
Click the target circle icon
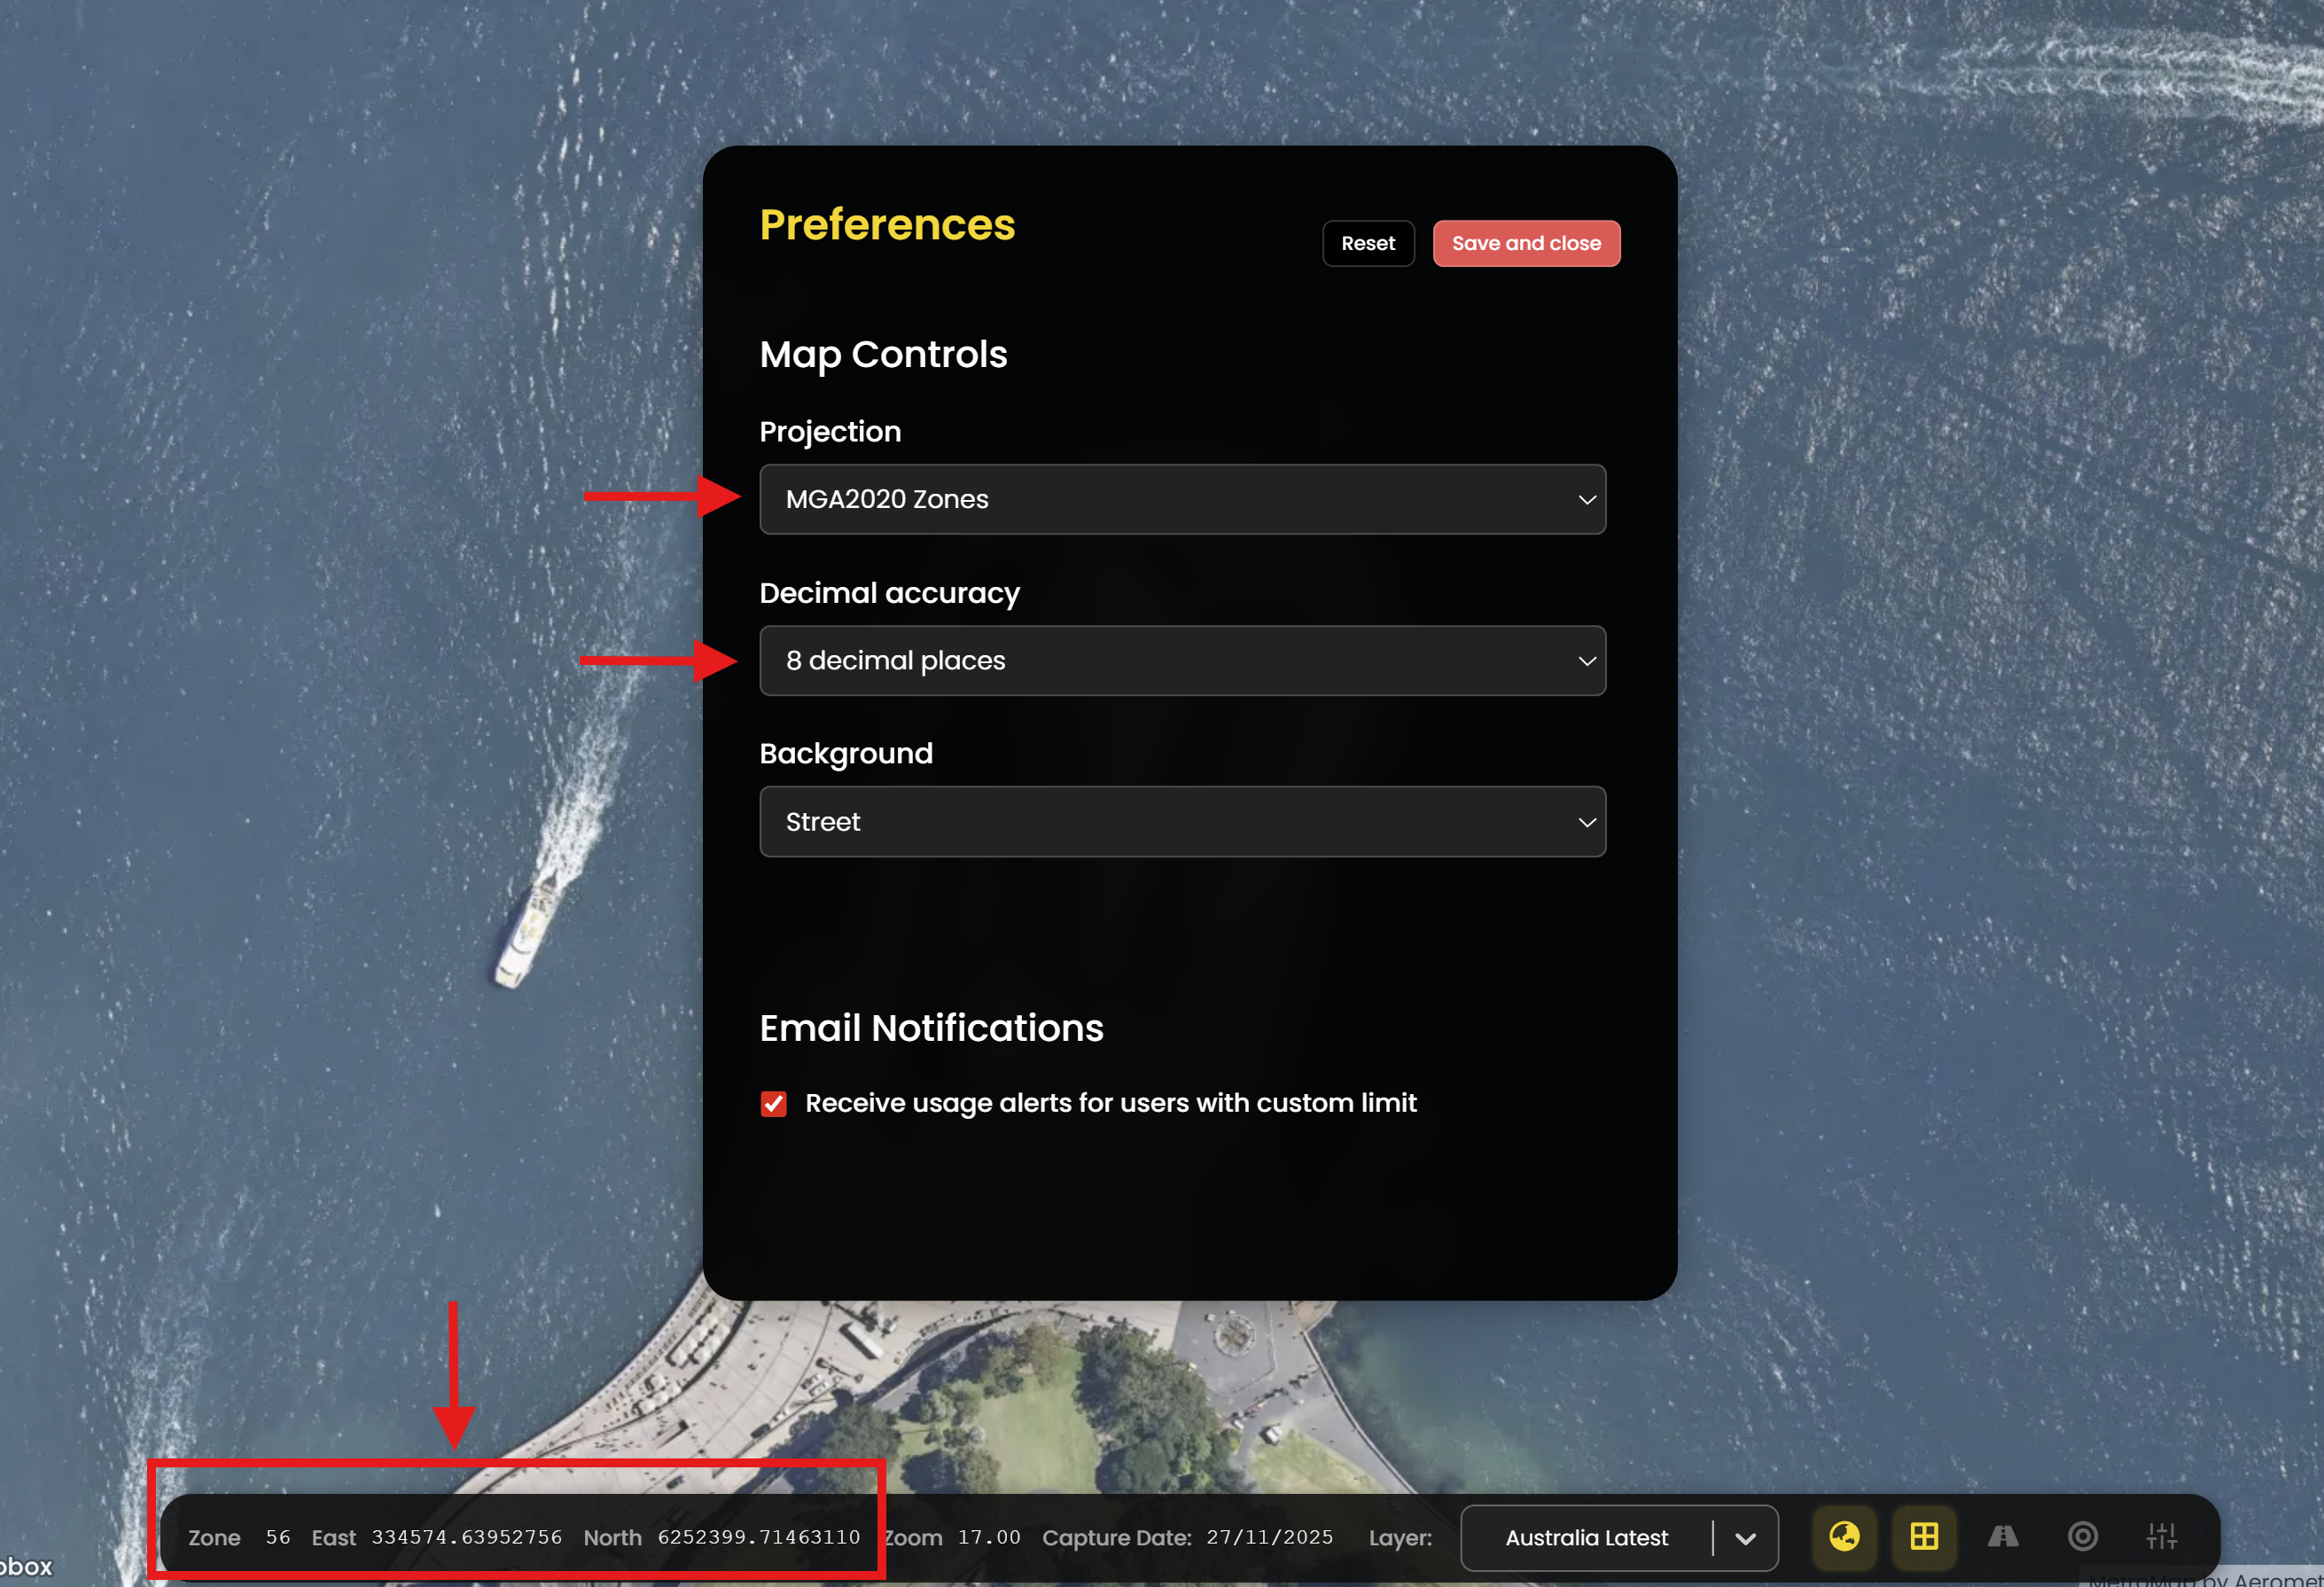pyautogui.click(x=2082, y=1536)
